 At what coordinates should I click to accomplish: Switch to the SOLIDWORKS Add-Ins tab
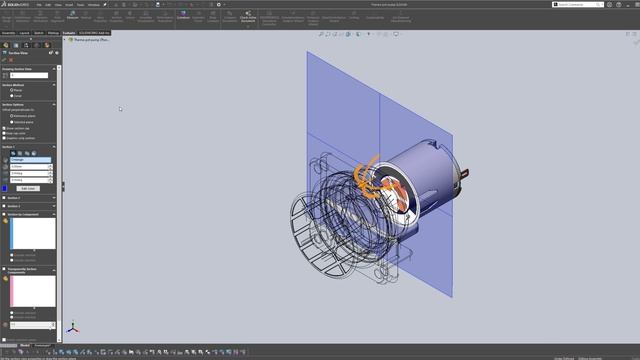tap(94, 33)
